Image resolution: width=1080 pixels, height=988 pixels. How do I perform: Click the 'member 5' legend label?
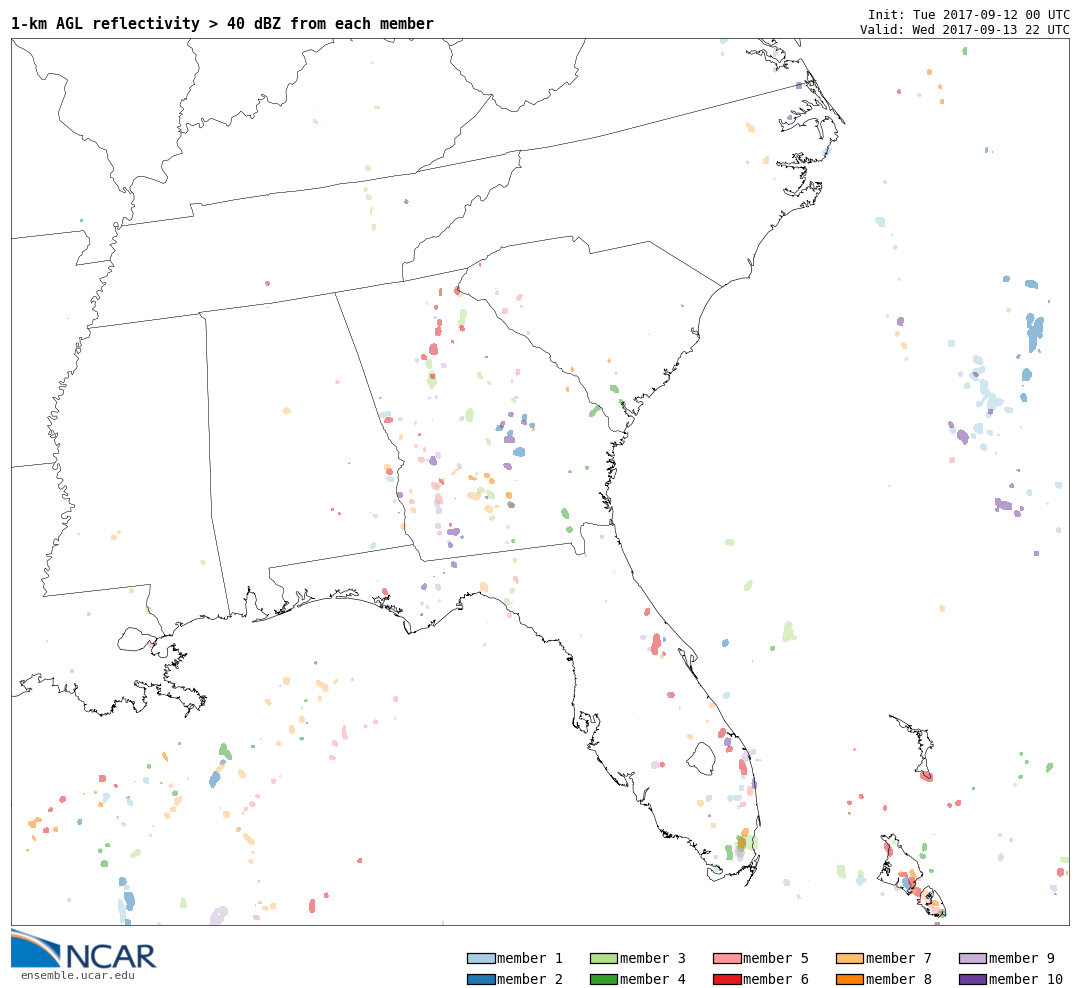click(776, 958)
